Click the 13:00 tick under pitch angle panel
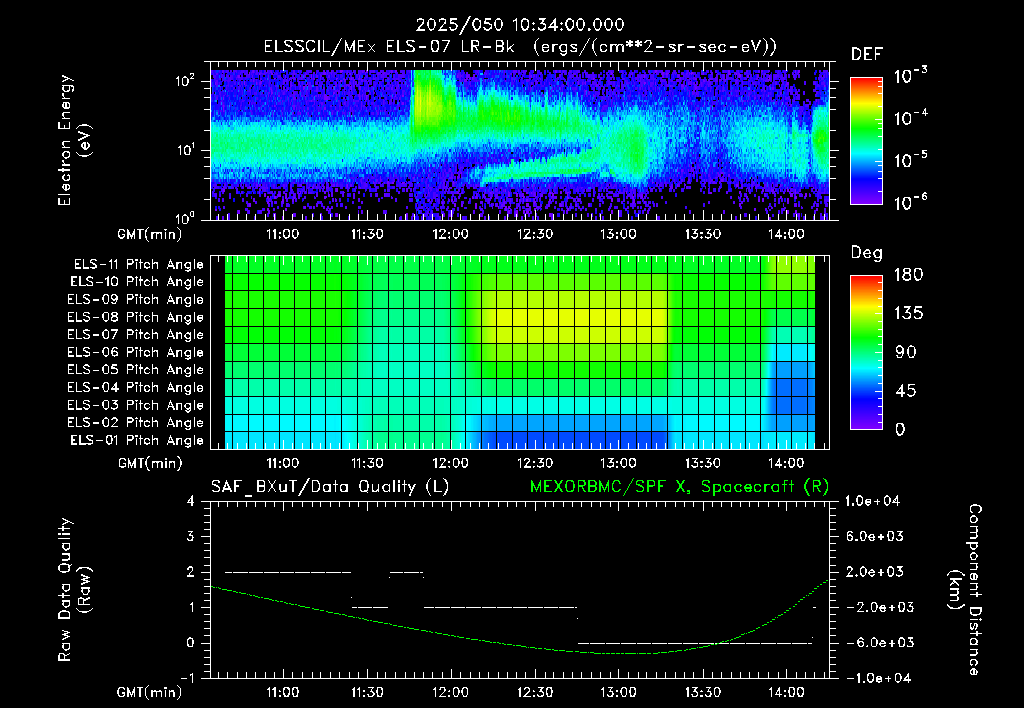 618,463
